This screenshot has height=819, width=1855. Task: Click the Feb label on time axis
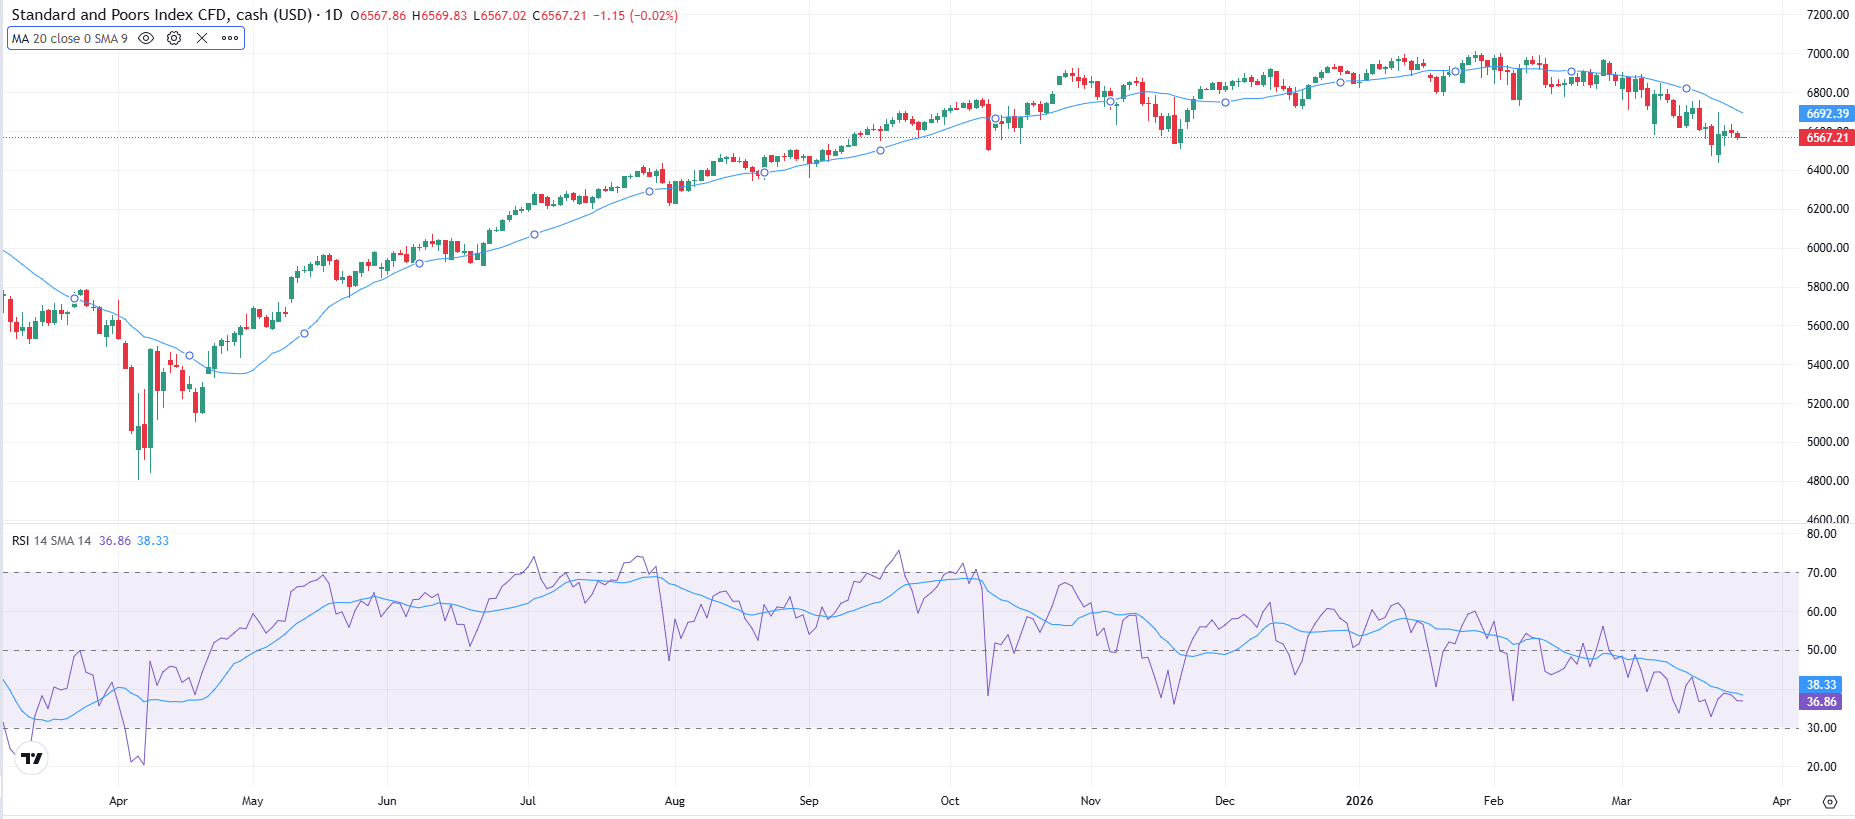[x=1494, y=801]
